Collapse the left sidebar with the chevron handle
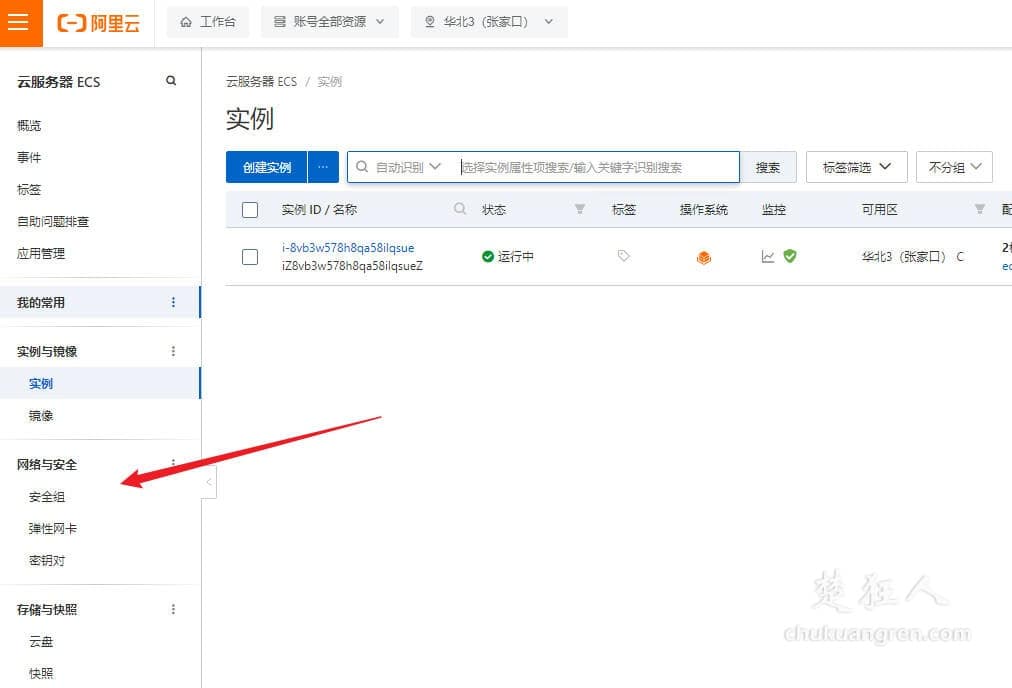 (x=208, y=481)
